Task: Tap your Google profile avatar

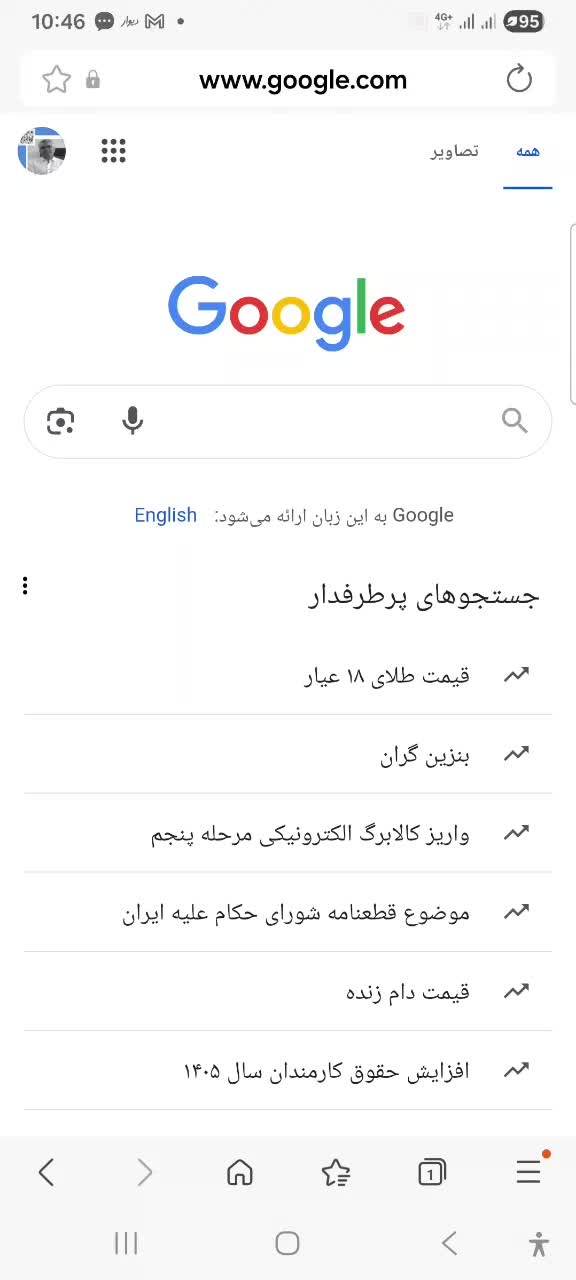Action: pos(42,150)
